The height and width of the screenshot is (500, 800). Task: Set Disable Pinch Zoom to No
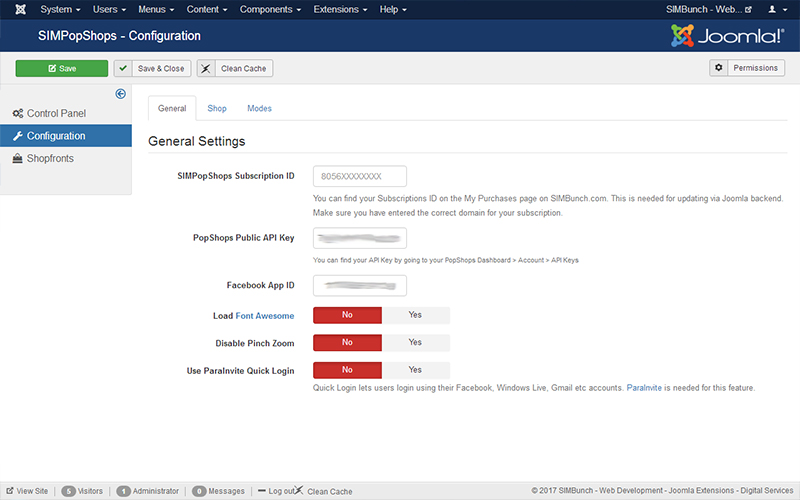coord(347,342)
